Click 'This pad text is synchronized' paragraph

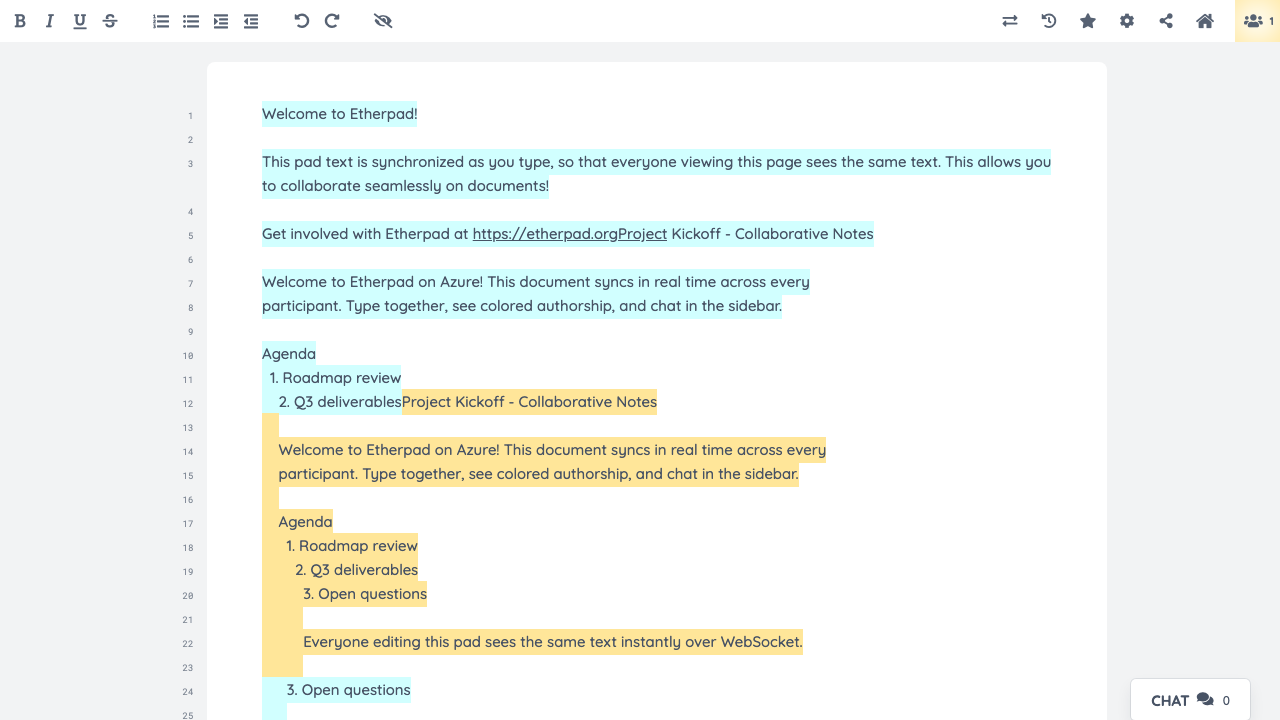pos(656,174)
